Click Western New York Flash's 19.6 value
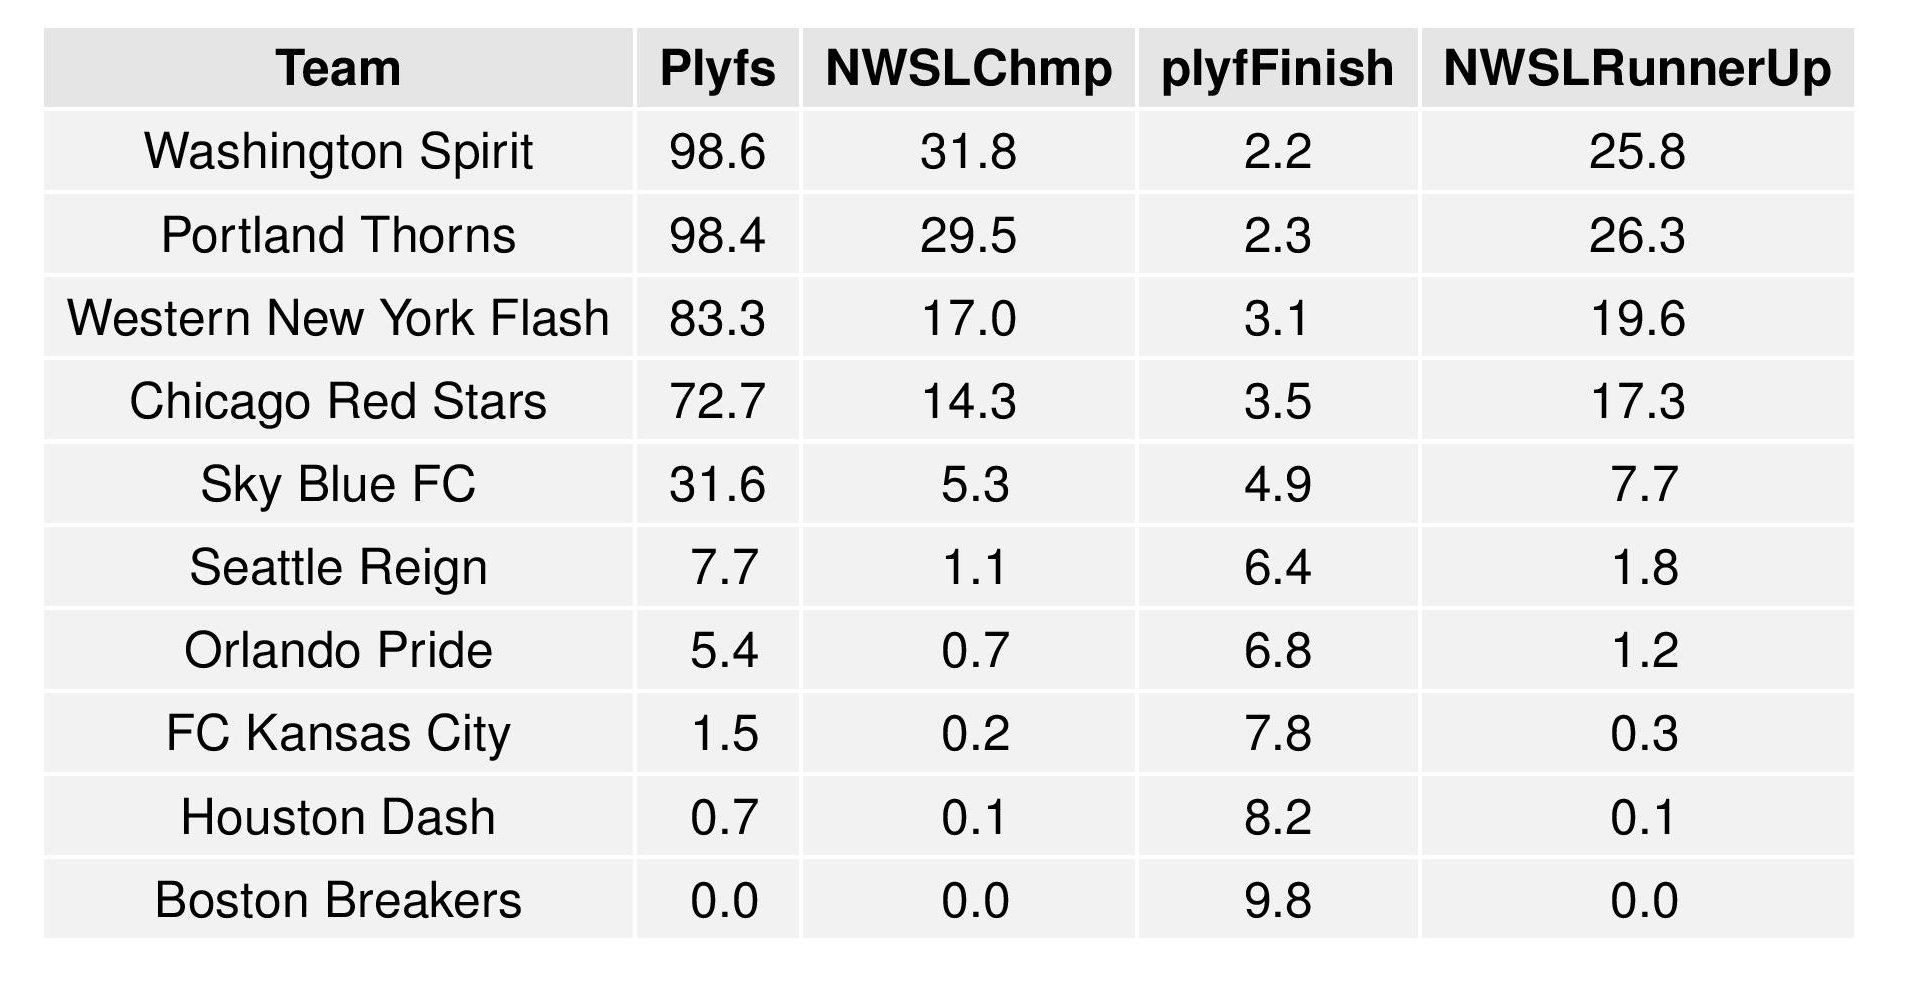The height and width of the screenshot is (998, 1922). pos(1637,319)
